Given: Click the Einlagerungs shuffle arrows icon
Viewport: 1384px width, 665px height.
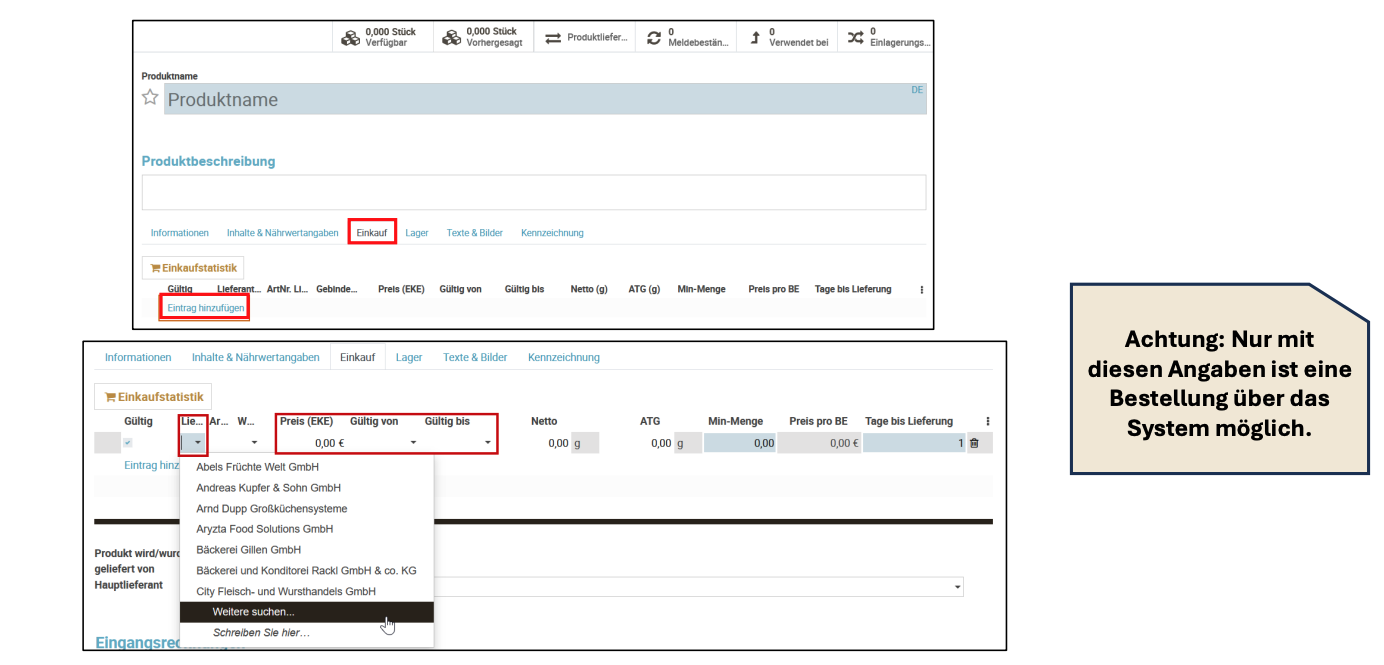Looking at the screenshot, I should click(x=855, y=38).
